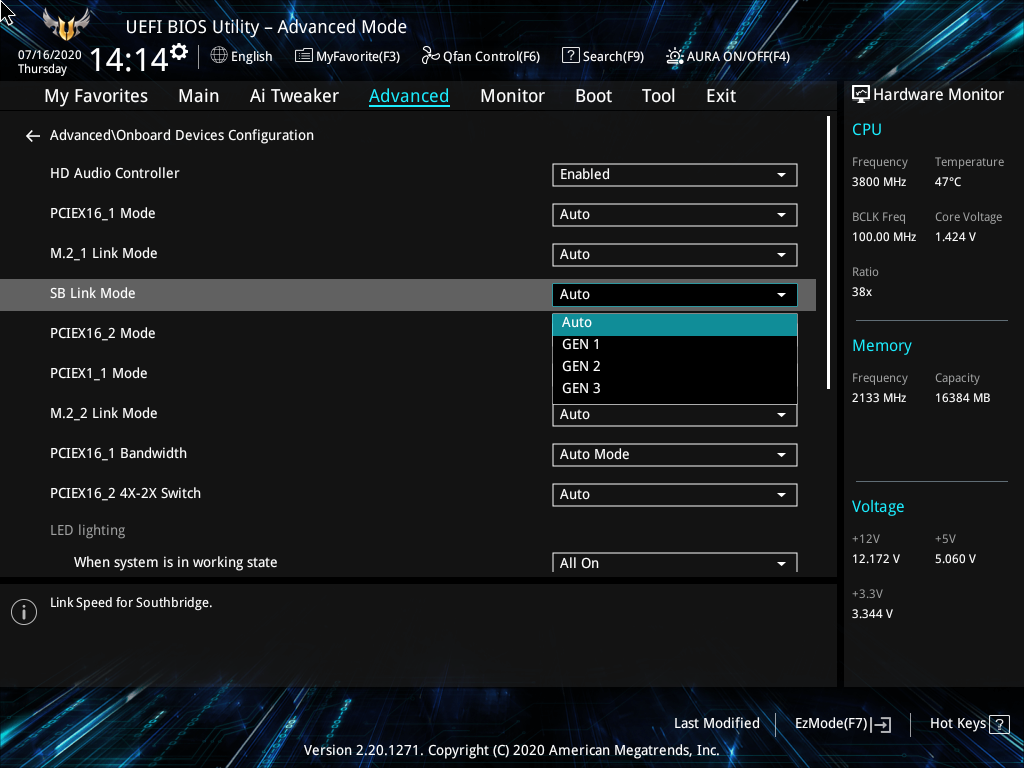
Task: Choose GEN 1 in SB Link Mode list
Action: click(675, 345)
